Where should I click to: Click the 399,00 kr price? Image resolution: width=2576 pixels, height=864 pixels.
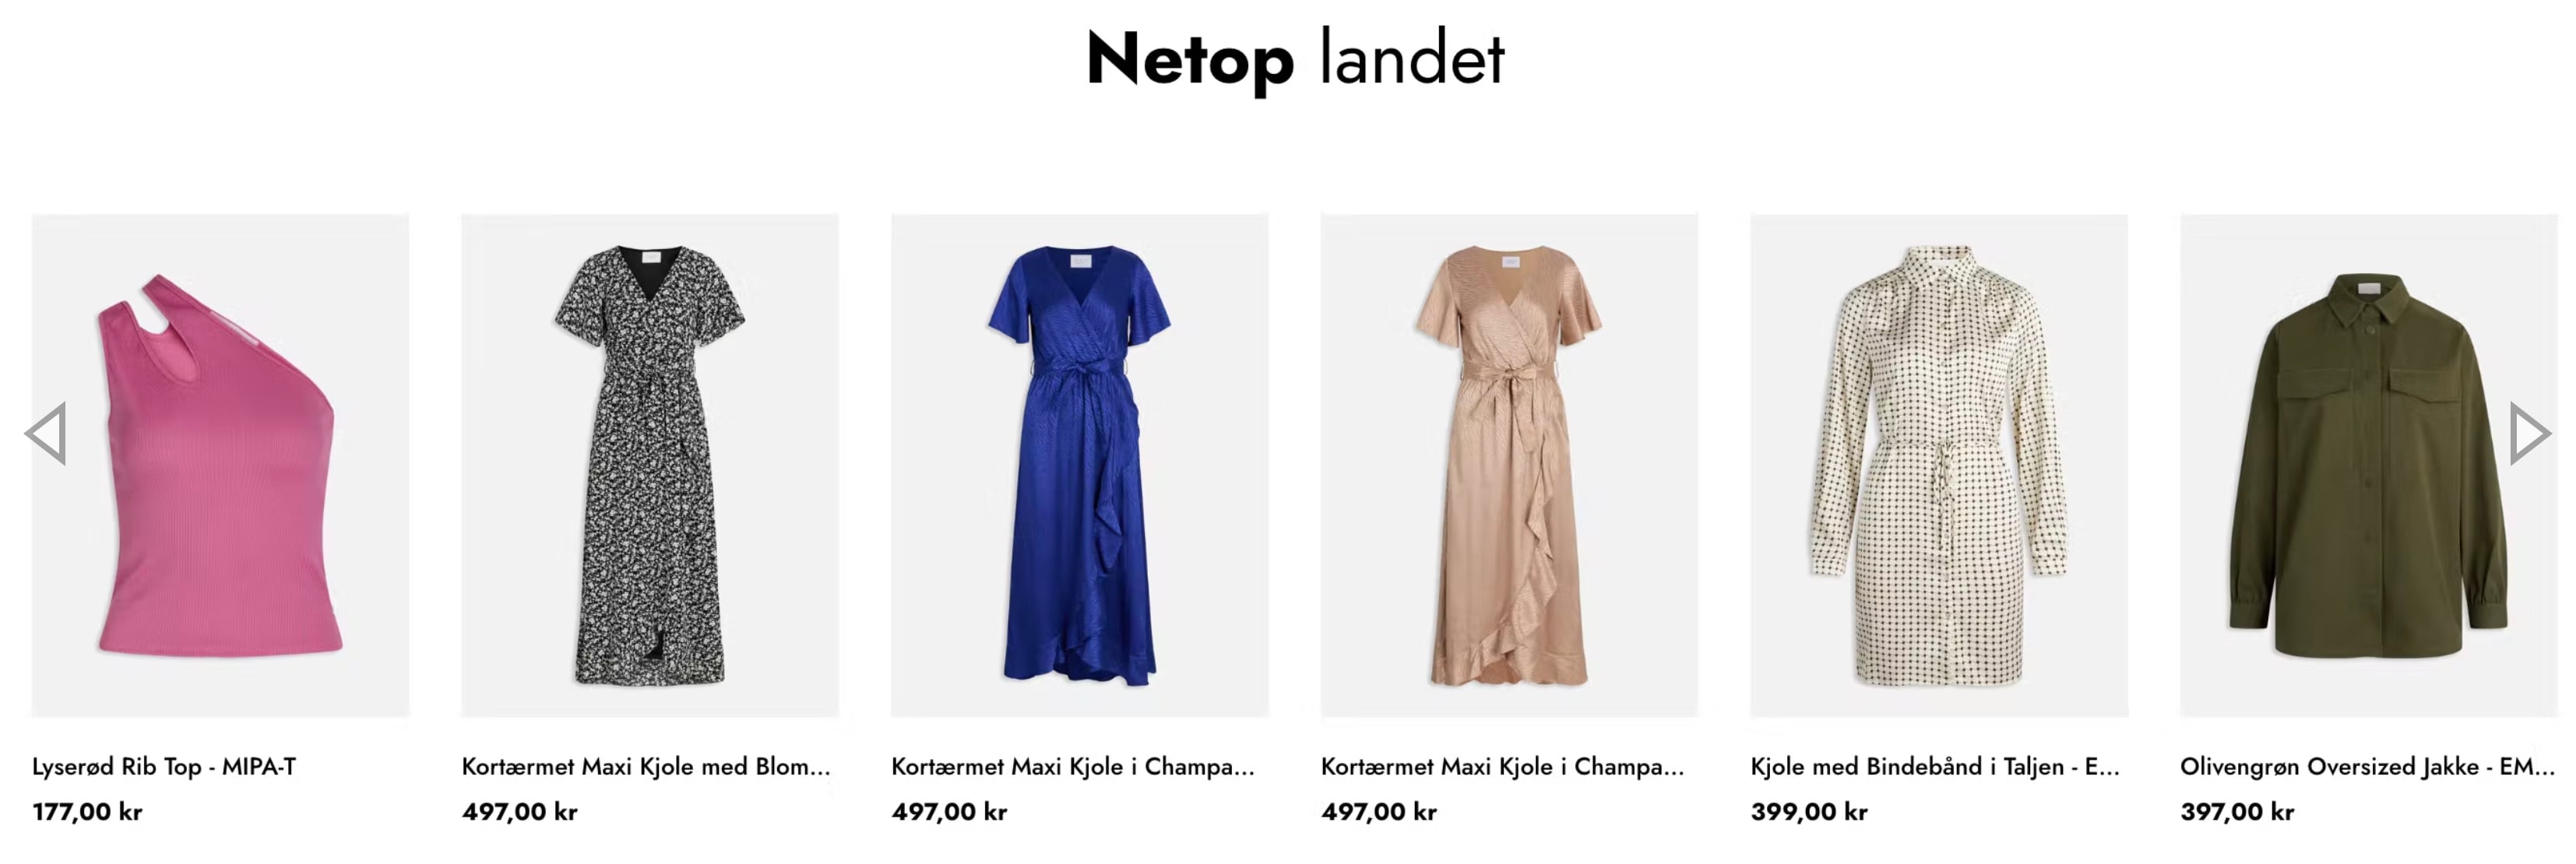(x=1809, y=812)
